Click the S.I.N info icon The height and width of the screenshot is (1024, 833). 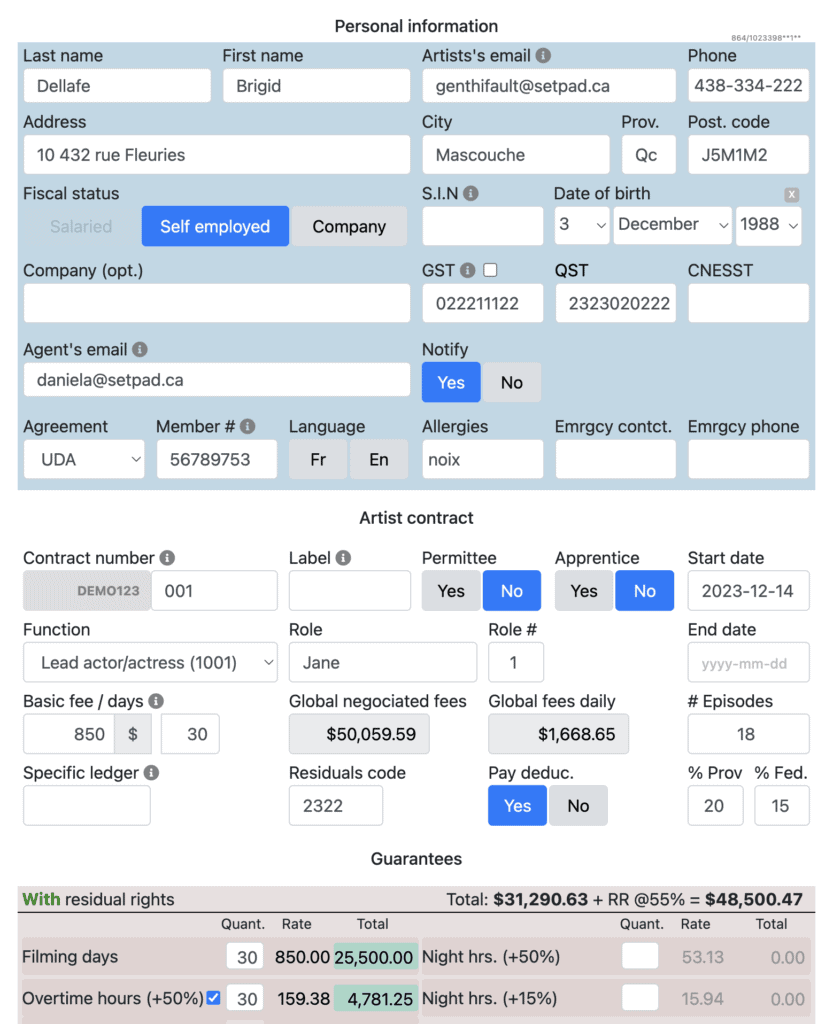pyautogui.click(x=471, y=194)
